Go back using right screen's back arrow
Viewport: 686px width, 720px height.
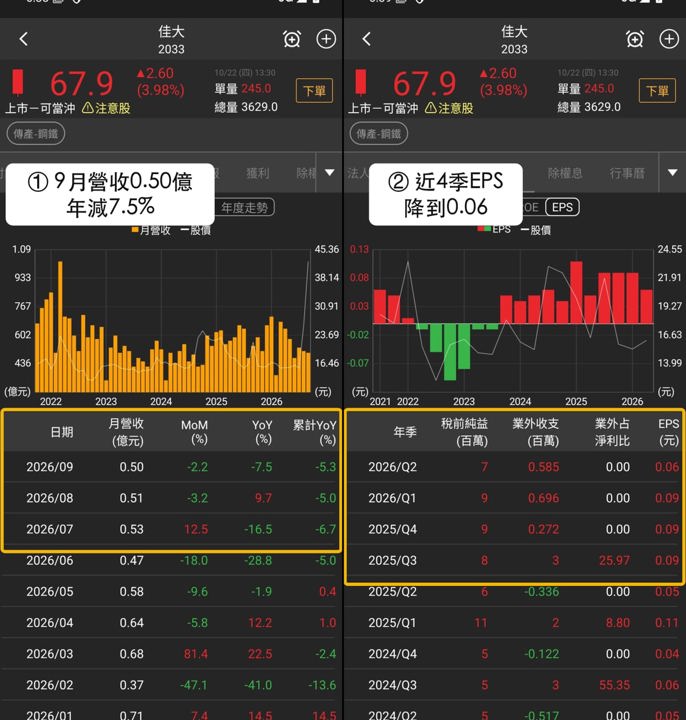366,39
